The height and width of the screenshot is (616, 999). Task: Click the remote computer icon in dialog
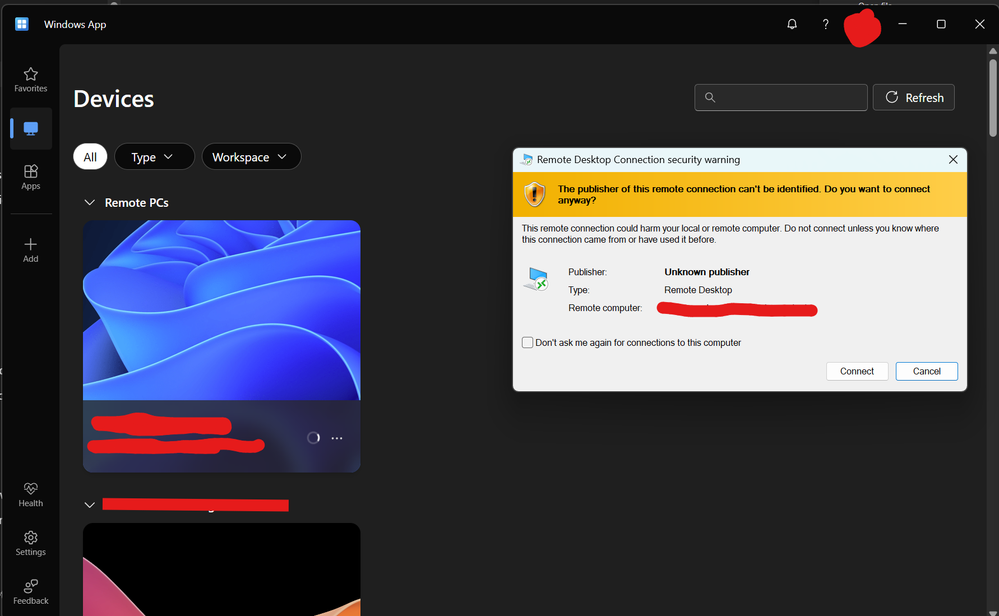click(537, 279)
